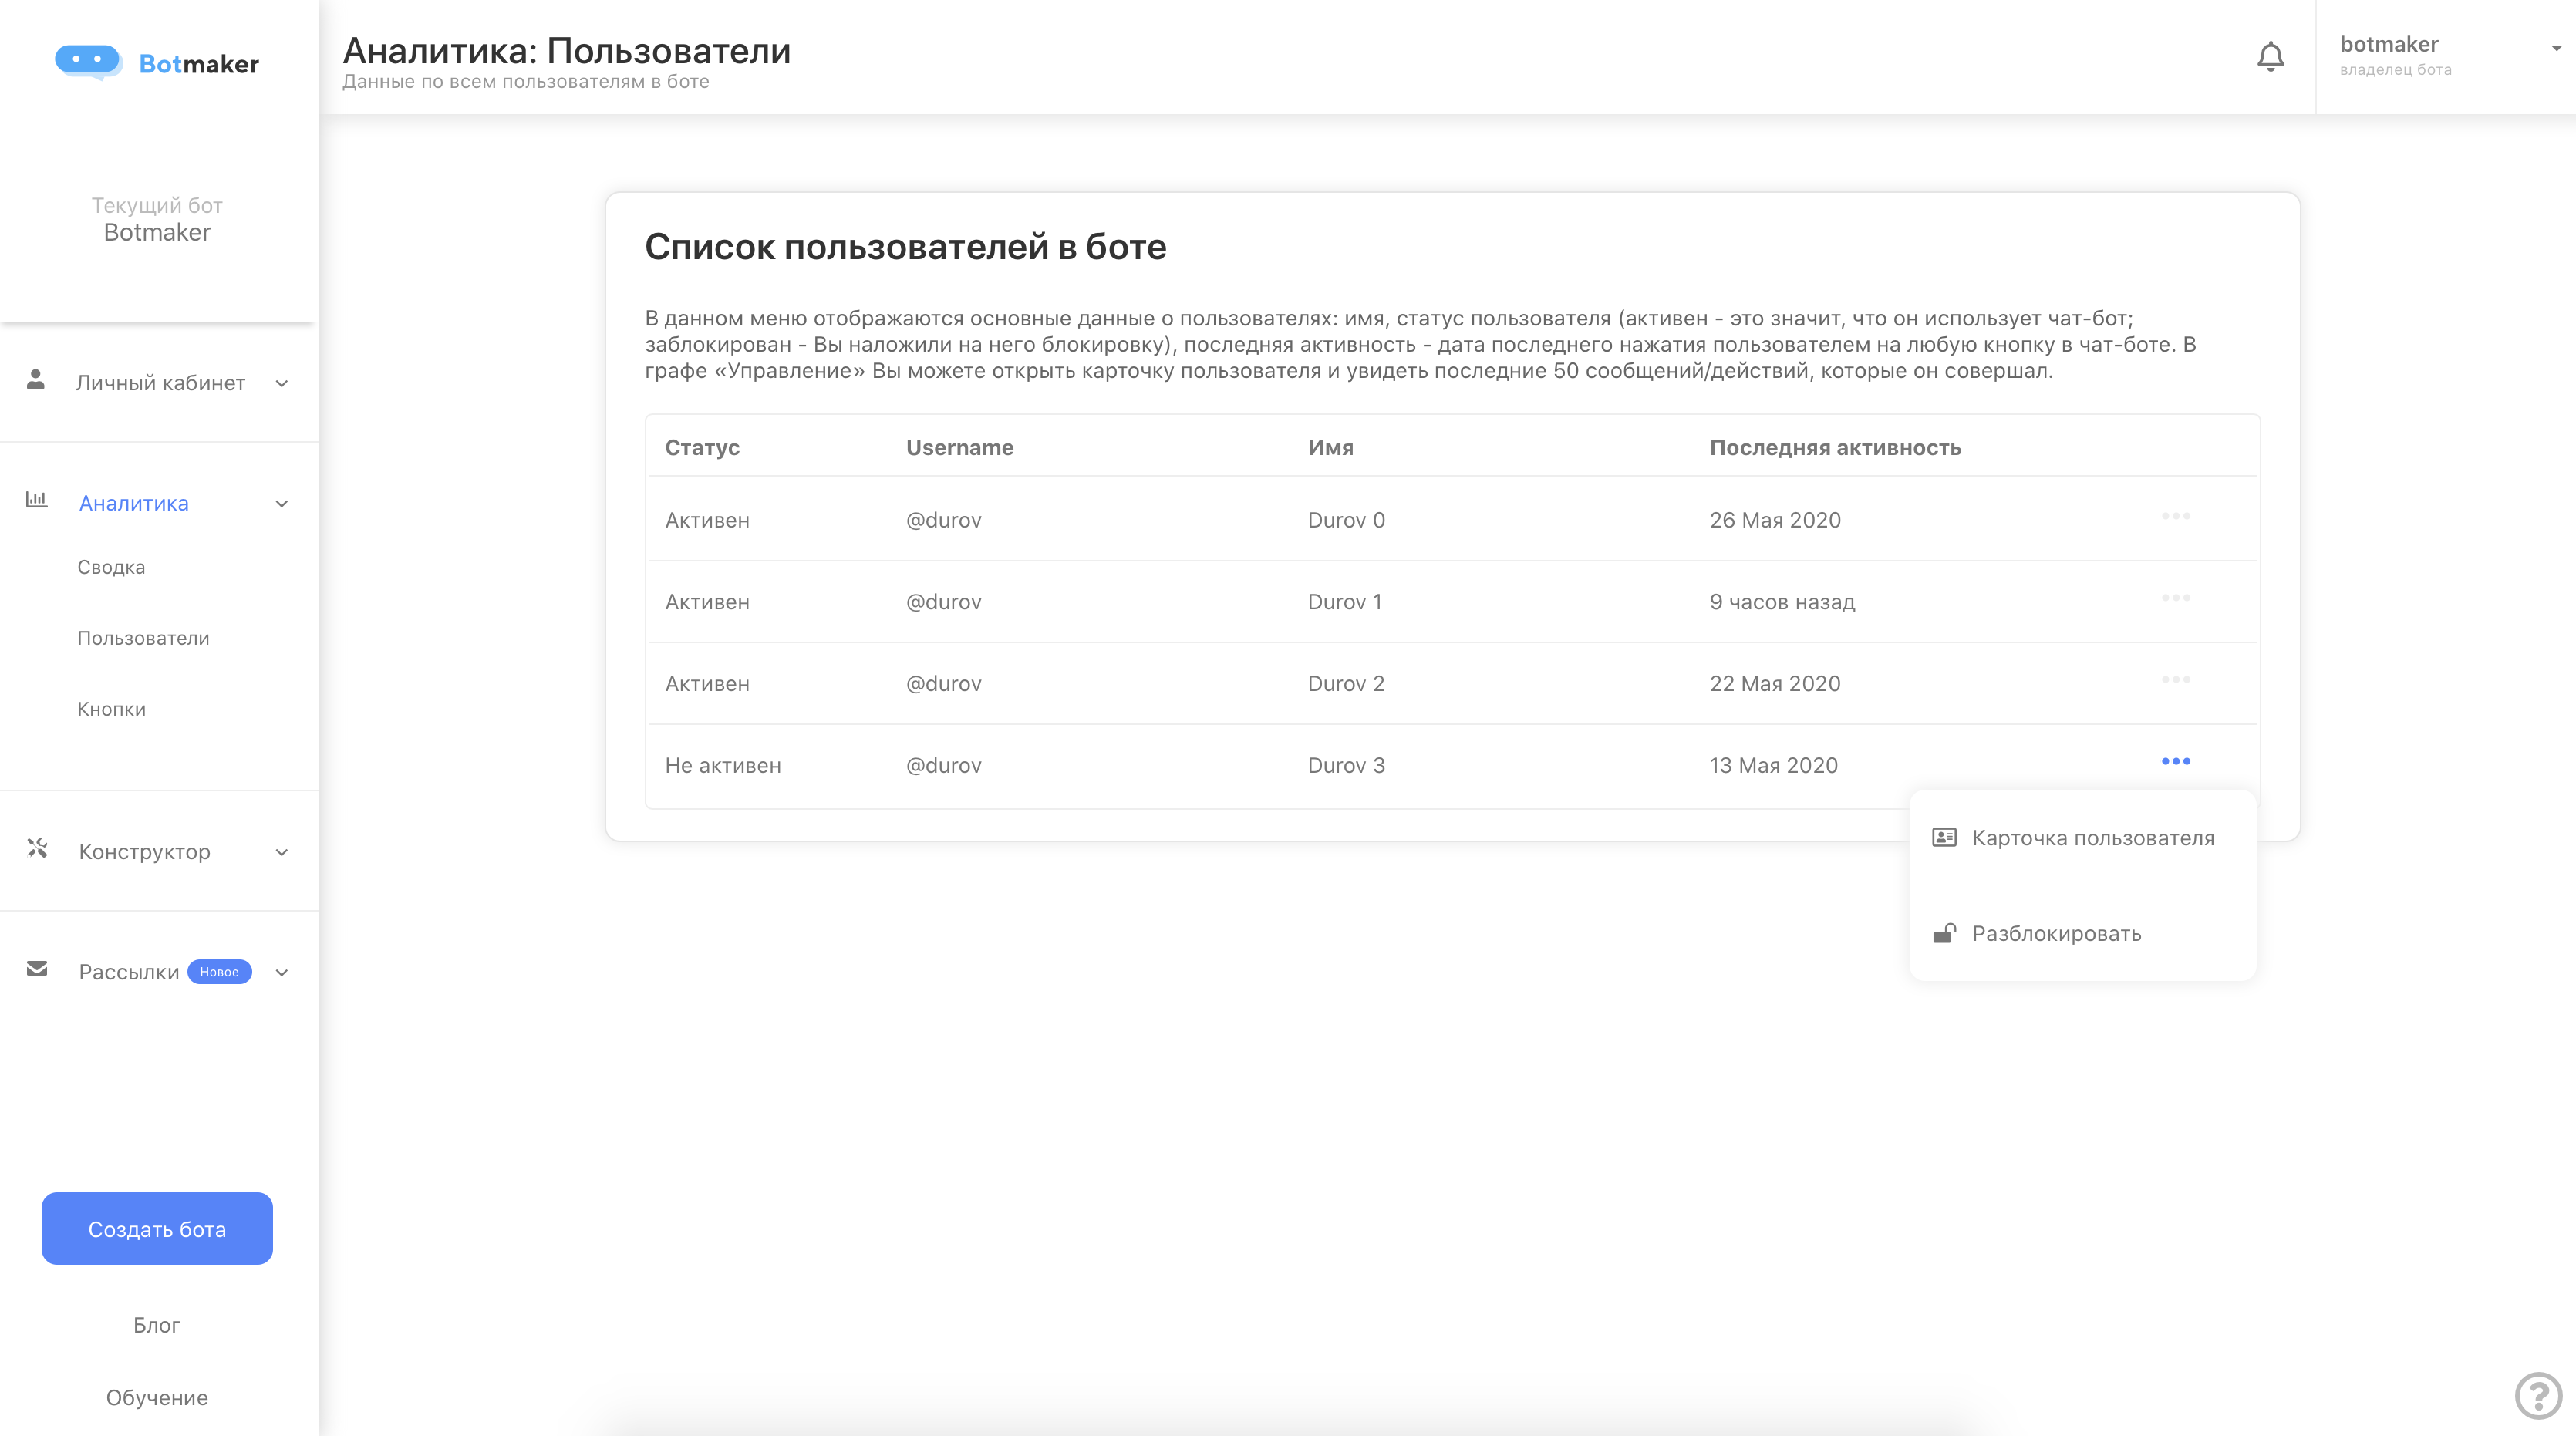This screenshot has width=2576, height=1436.
Task: Expand the Рассылки chevron
Action: [282, 973]
